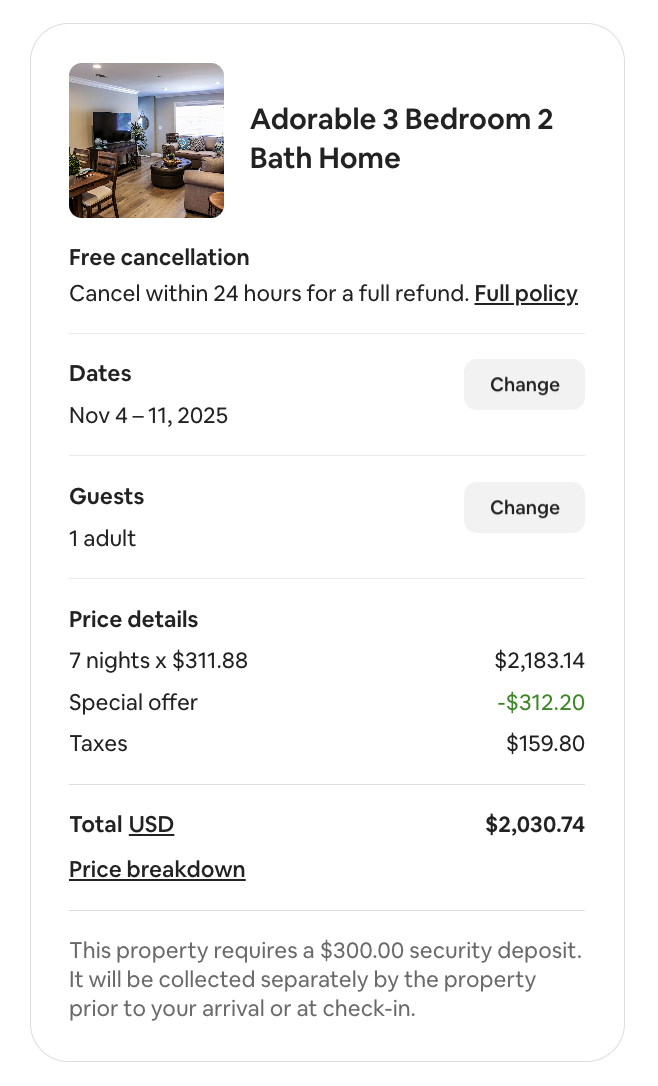Click the Cancel within 24 hours text
658x1086 pixels.
point(268,294)
